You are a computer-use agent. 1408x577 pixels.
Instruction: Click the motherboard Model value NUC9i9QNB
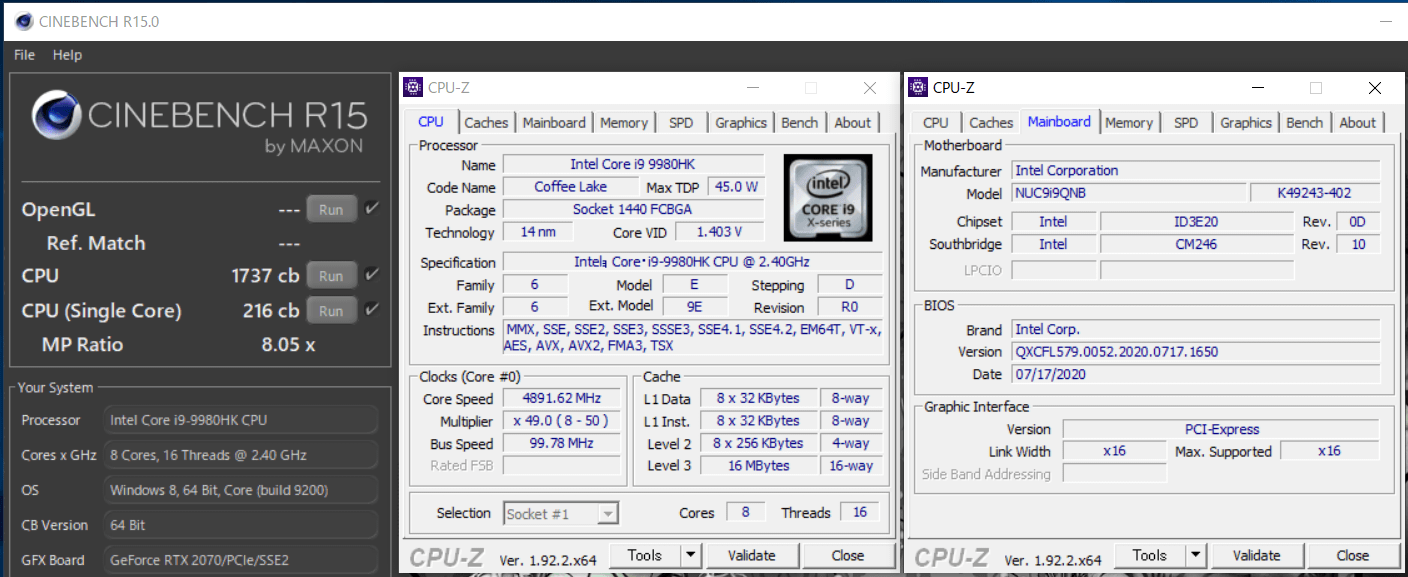1129,193
